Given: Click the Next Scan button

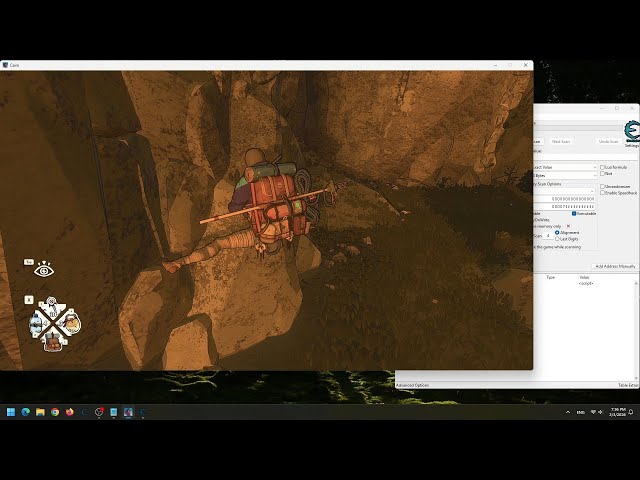Looking at the screenshot, I should click(560, 142).
